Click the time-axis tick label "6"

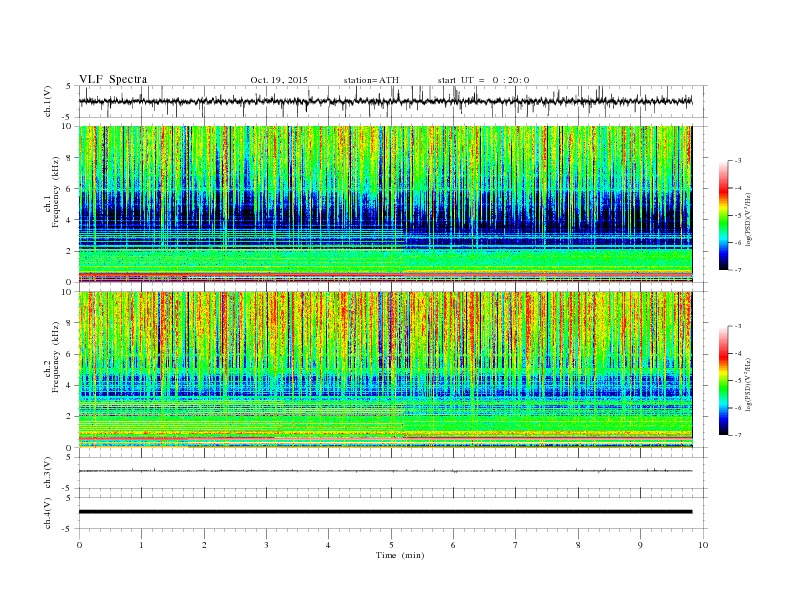453,545
